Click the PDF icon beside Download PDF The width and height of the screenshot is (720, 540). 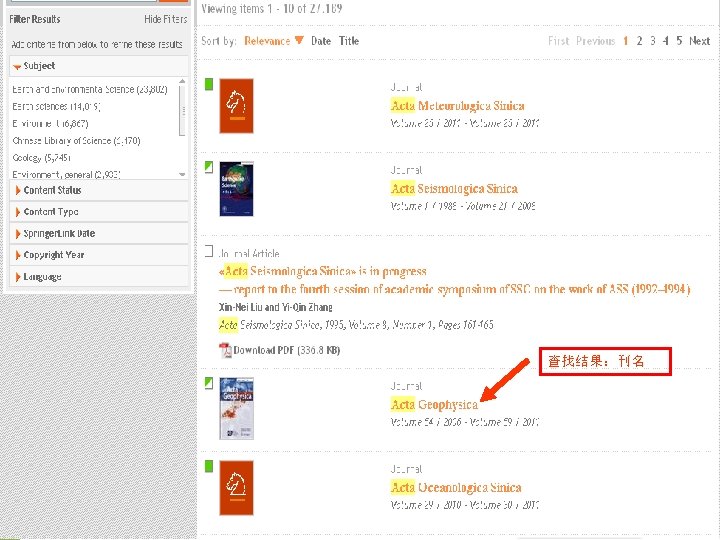coord(225,350)
